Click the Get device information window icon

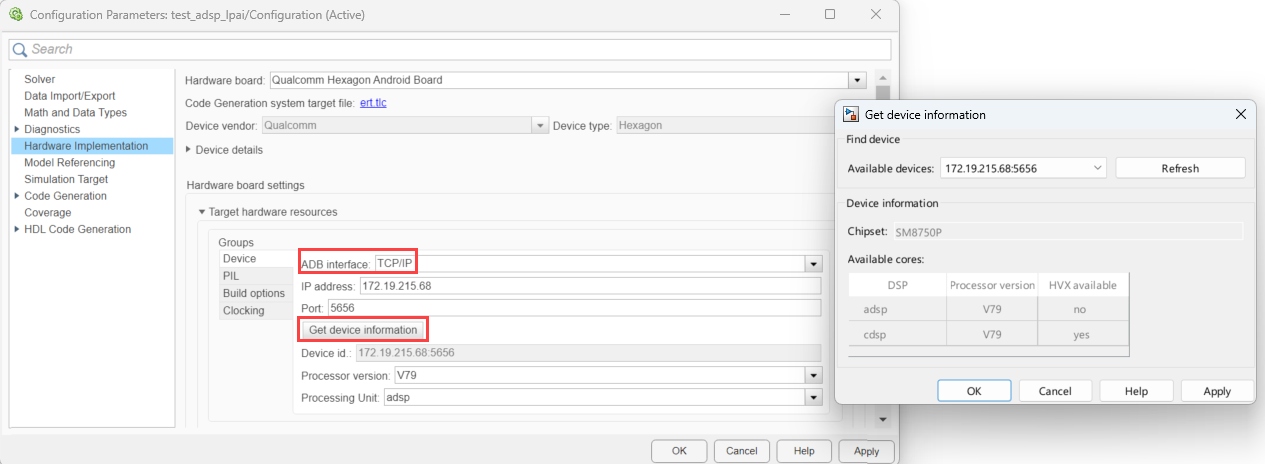click(851, 115)
